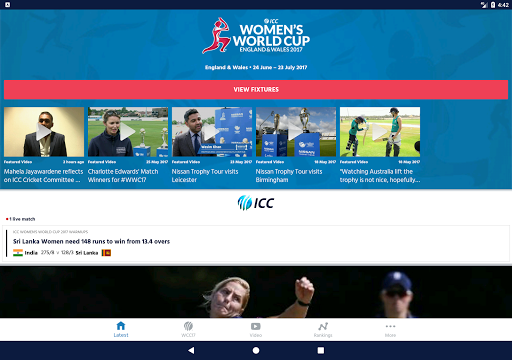The height and width of the screenshot is (360, 512).
Task: Click the Women's World Cup logo
Action: pos(256,35)
